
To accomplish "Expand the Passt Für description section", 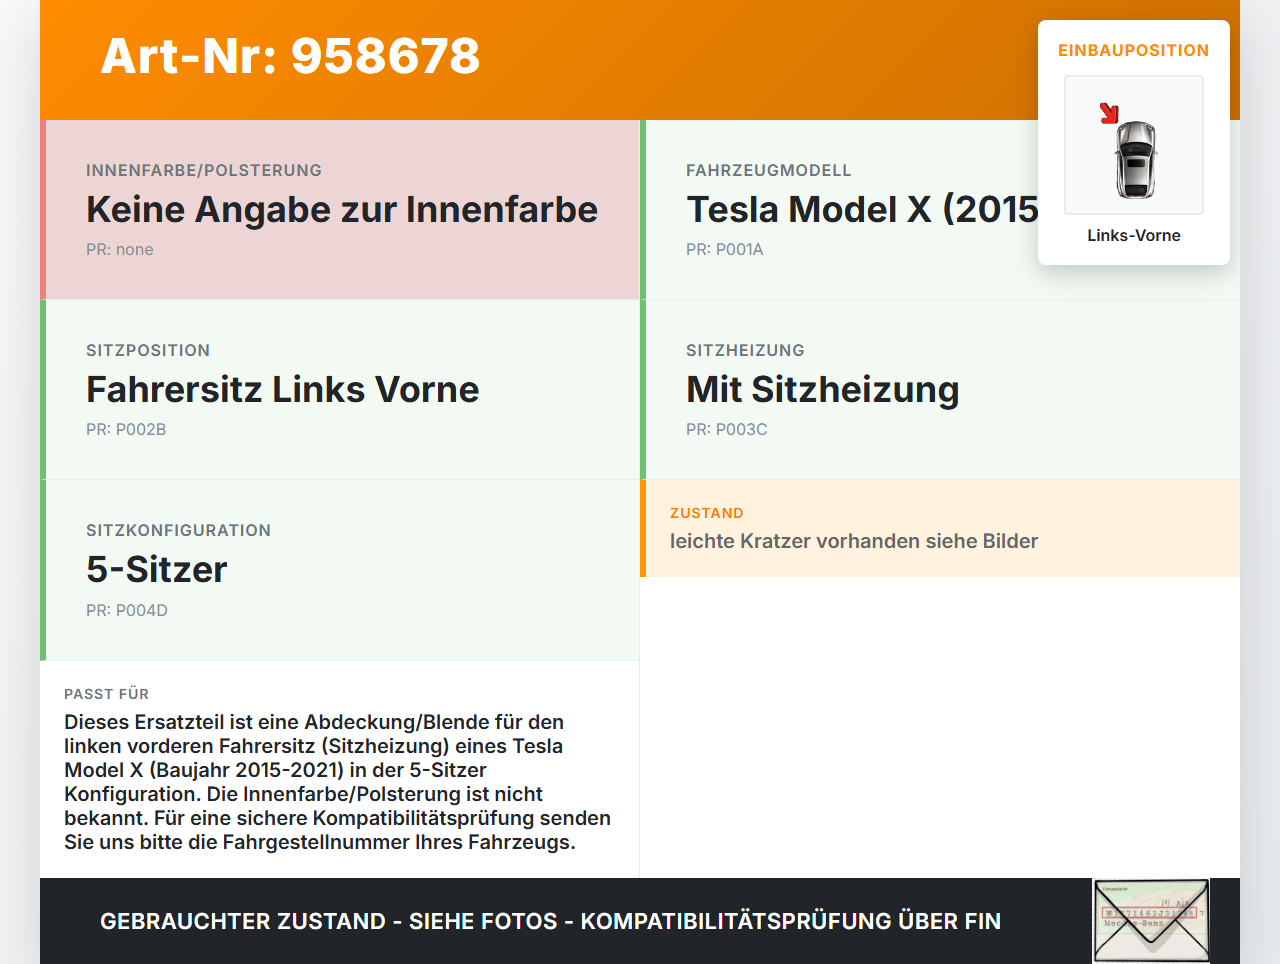I will [340, 770].
